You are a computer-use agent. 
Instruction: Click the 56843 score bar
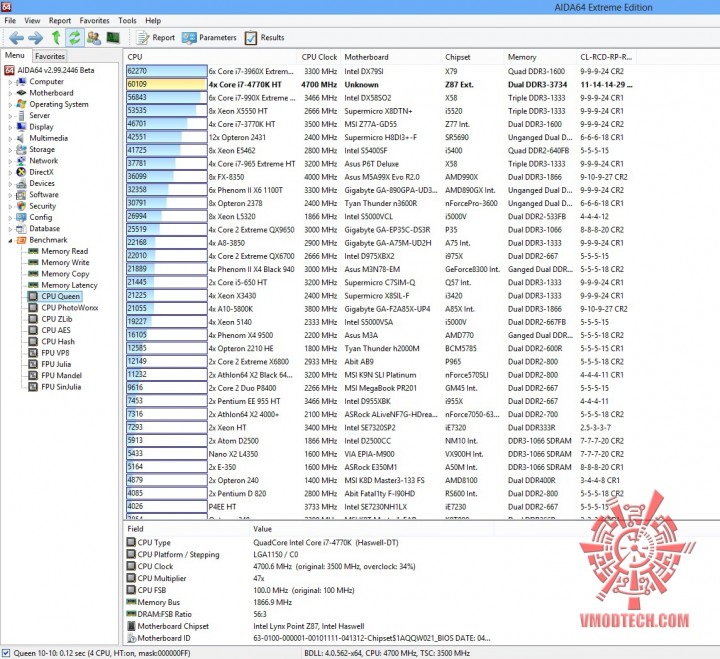[166, 97]
